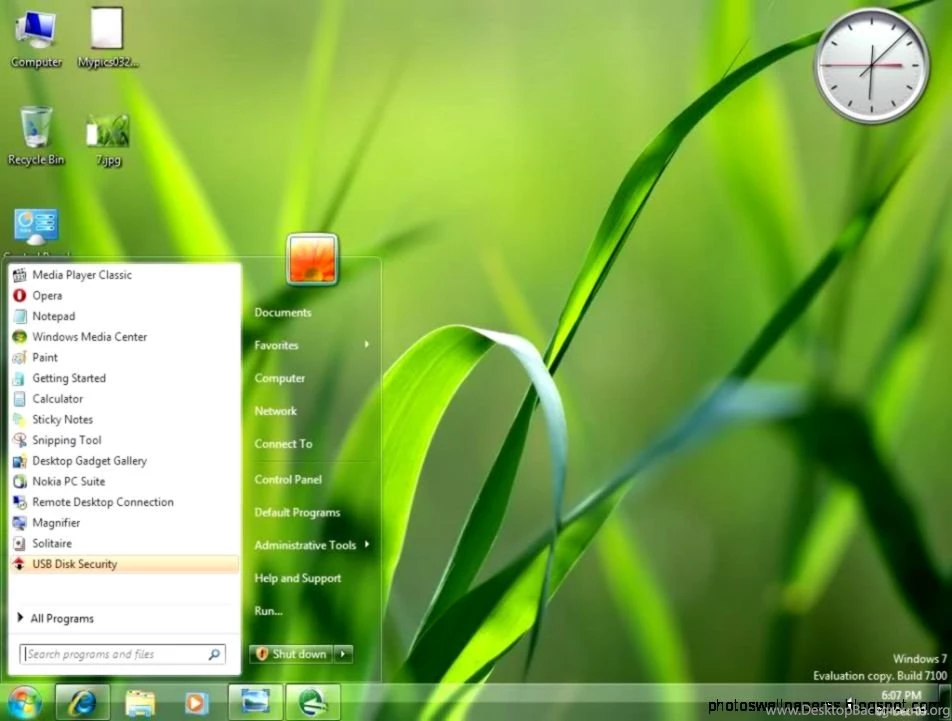This screenshot has width=952, height=721.
Task: Open Windows Explorer folder on taskbar
Action: (140, 703)
